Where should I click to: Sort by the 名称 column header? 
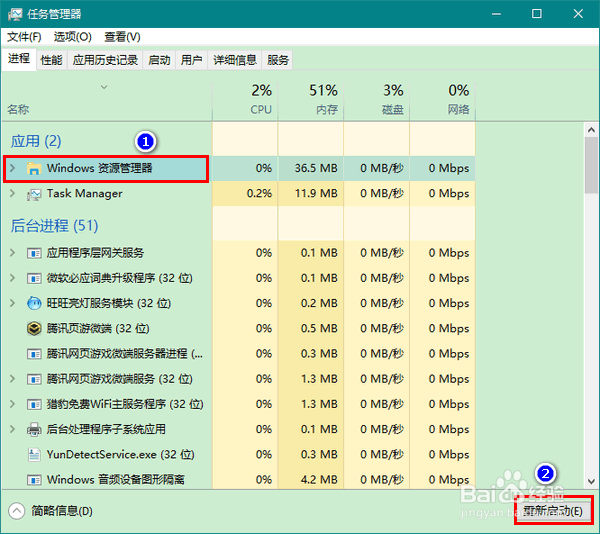coord(107,100)
